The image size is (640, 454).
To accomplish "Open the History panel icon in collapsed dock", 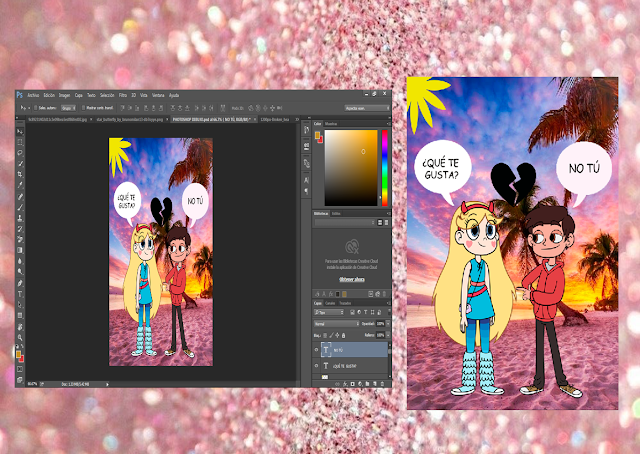I will [x=307, y=130].
